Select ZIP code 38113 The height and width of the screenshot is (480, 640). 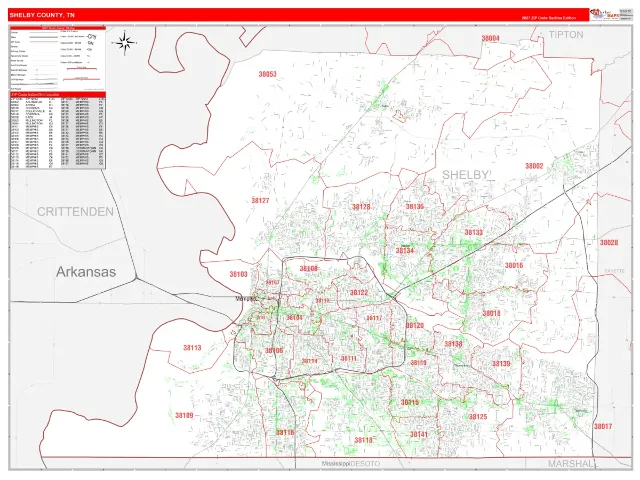[x=192, y=348]
